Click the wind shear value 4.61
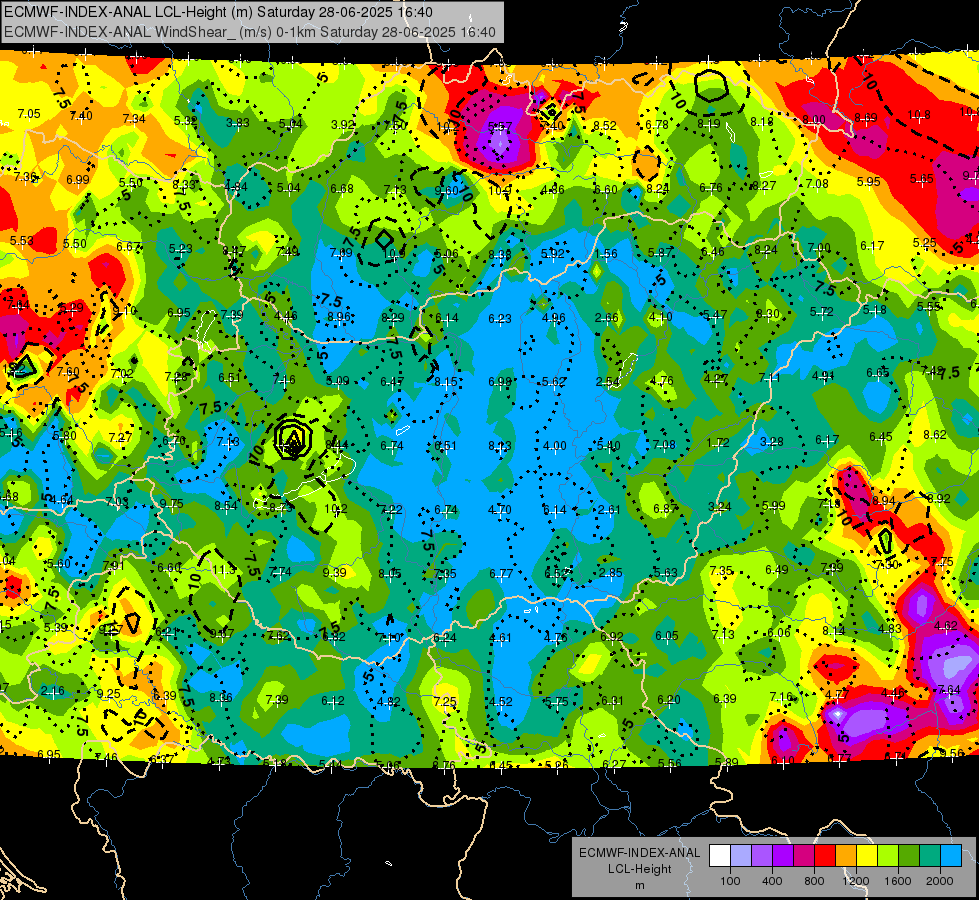The image size is (979, 900). tap(500, 638)
